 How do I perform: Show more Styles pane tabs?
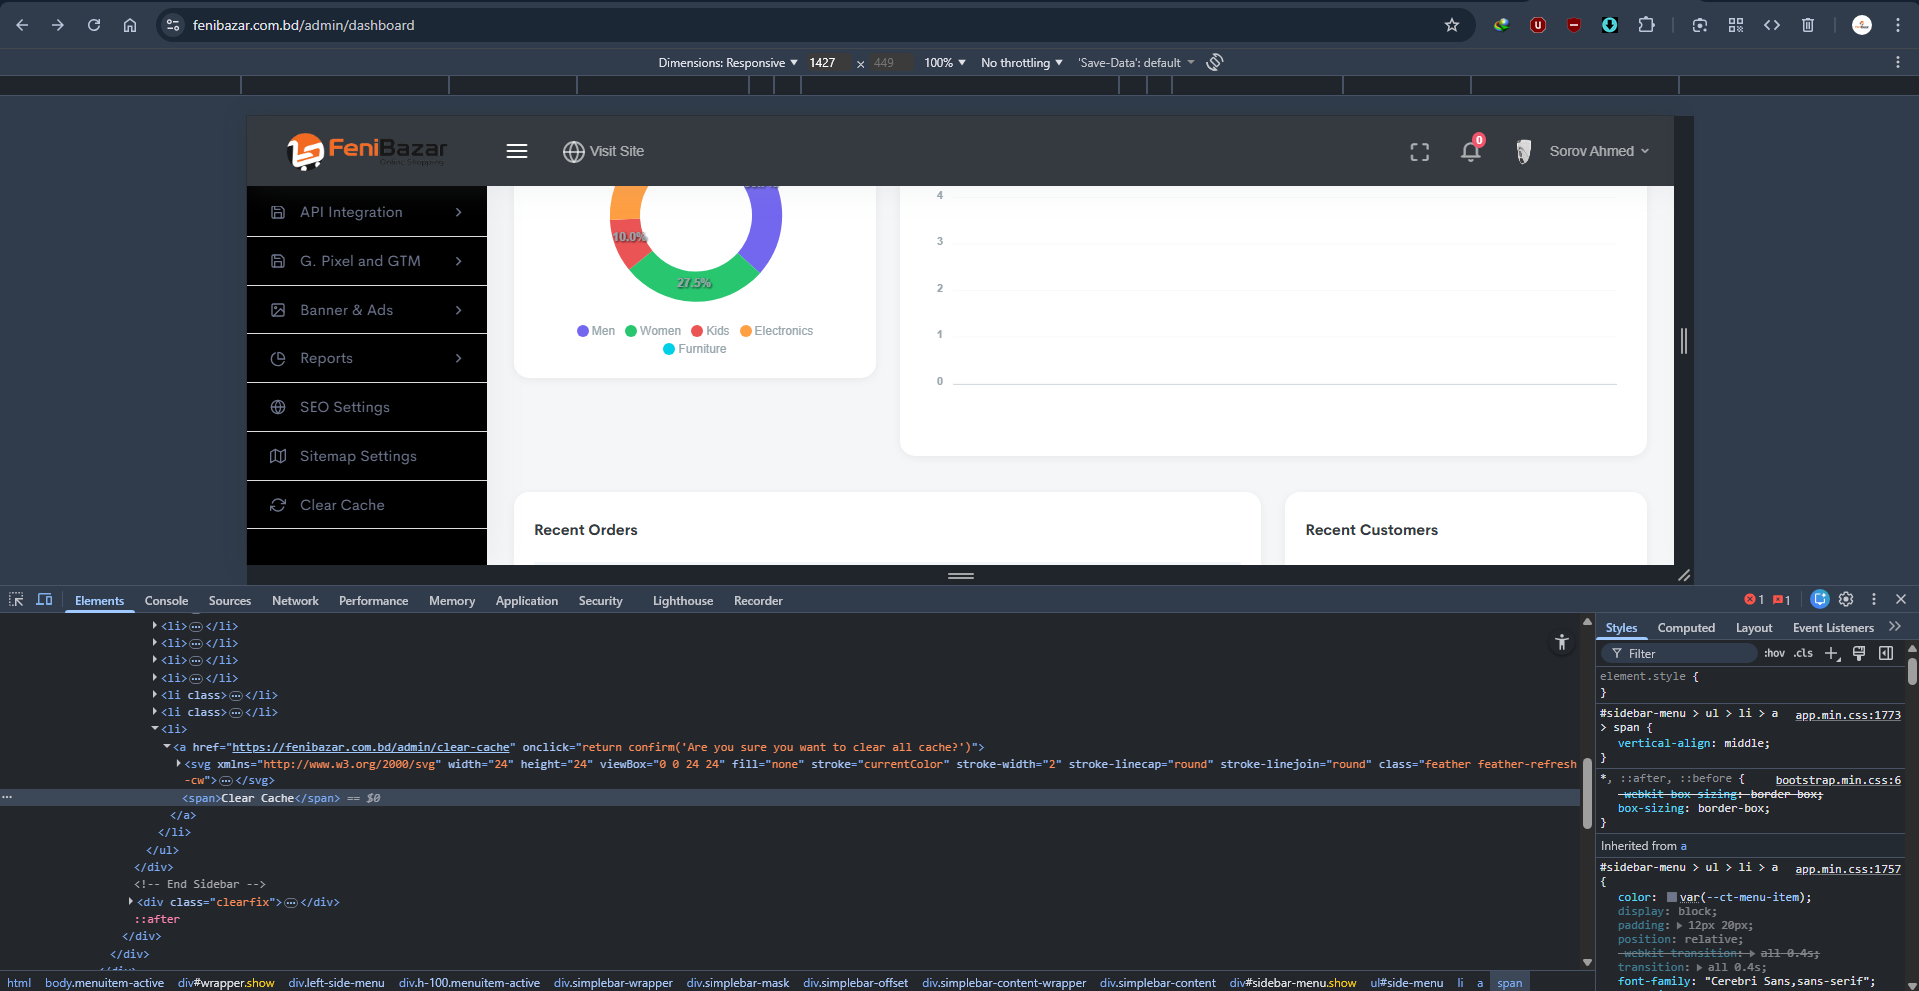pyautogui.click(x=1895, y=627)
